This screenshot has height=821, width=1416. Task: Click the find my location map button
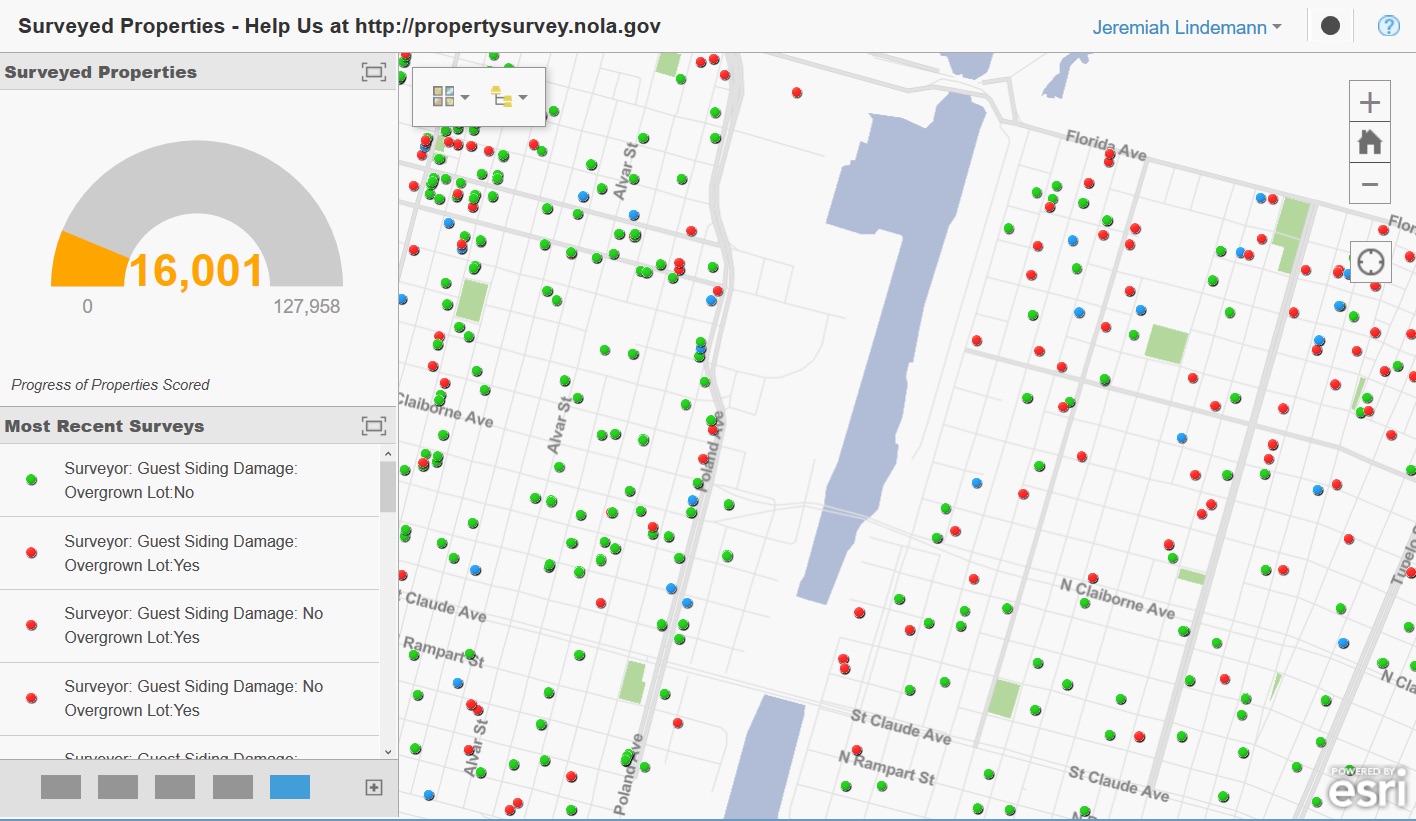(x=1370, y=261)
